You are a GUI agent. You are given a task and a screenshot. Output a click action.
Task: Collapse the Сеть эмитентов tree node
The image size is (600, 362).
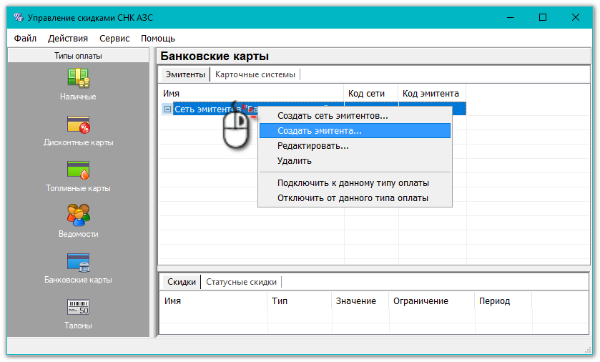(x=167, y=109)
